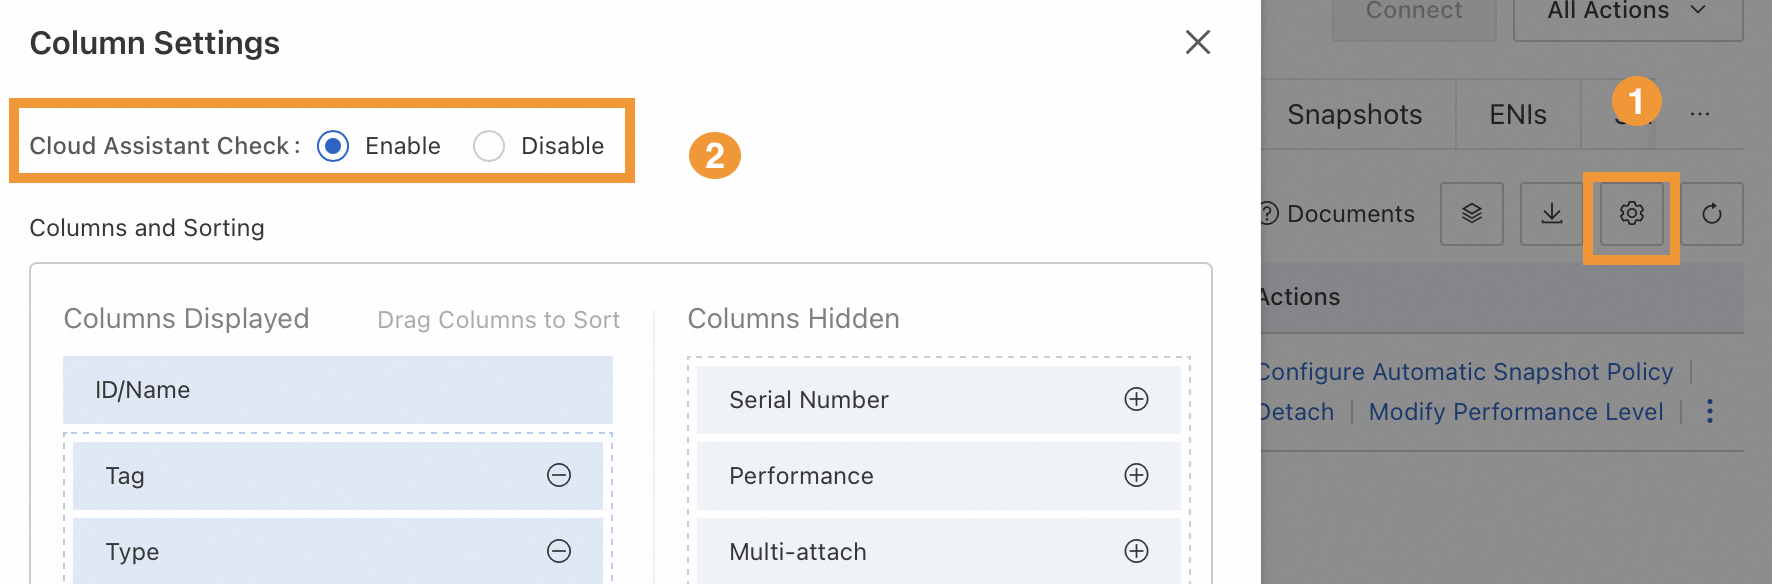Disable Cloud Assistant Check
The image size is (1772, 584).
pyautogui.click(x=489, y=146)
